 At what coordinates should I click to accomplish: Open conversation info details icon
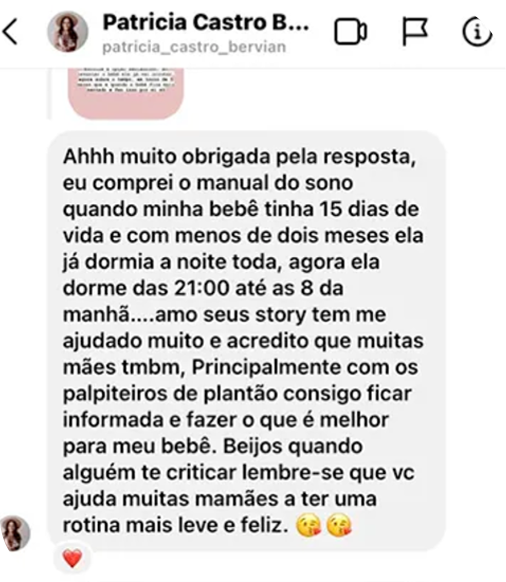(477, 32)
